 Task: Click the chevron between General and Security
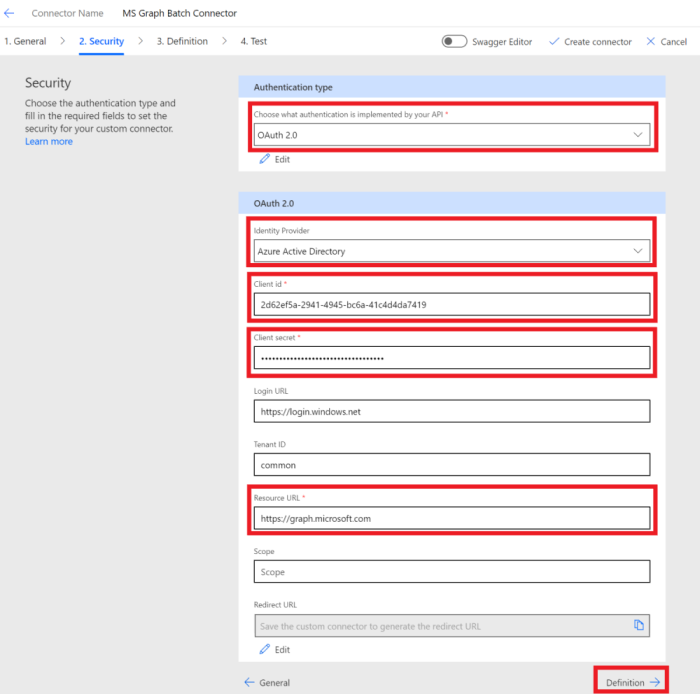coord(62,41)
